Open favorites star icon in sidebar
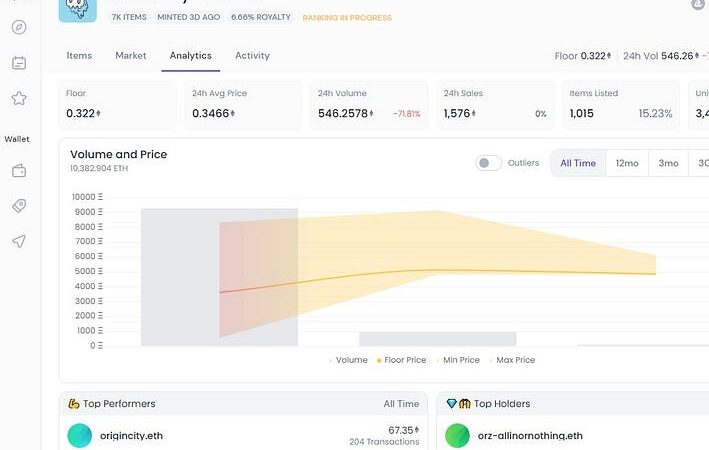The width and height of the screenshot is (709, 450). pyautogui.click(x=19, y=99)
